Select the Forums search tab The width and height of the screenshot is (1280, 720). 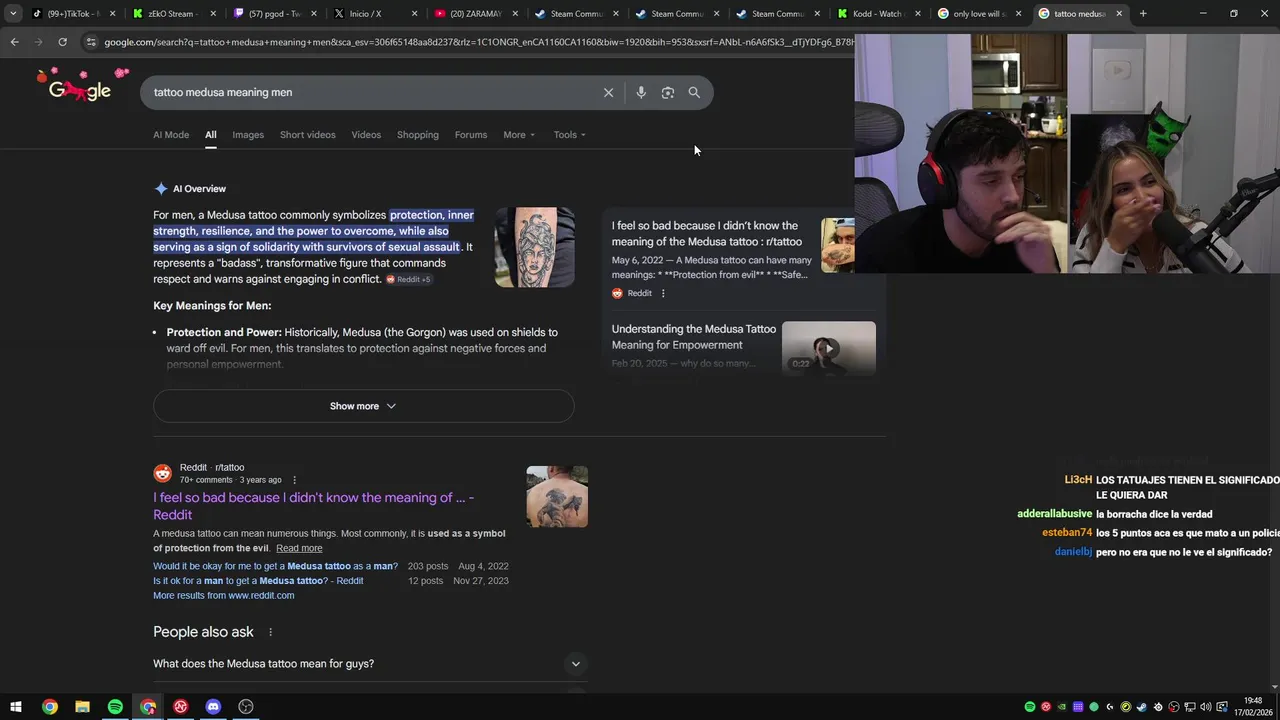point(471,135)
